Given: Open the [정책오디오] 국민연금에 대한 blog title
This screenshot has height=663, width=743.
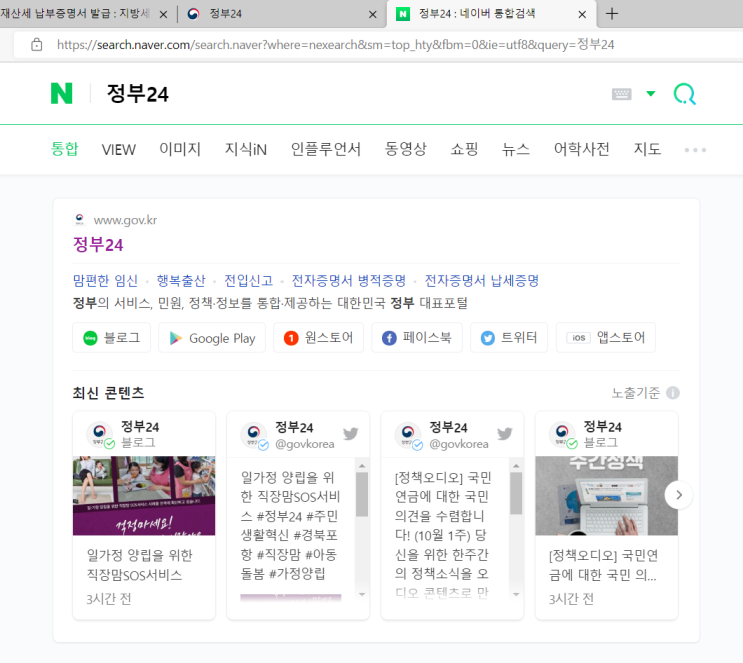Looking at the screenshot, I should [x=603, y=565].
